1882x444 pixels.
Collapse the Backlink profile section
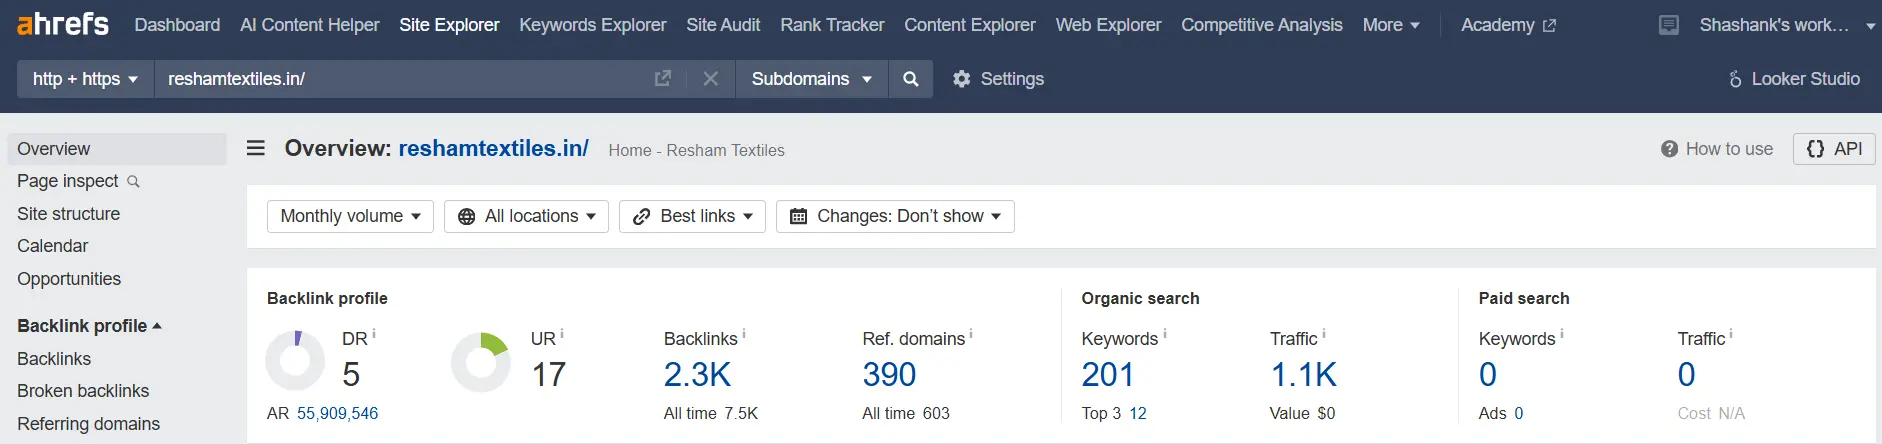point(89,326)
